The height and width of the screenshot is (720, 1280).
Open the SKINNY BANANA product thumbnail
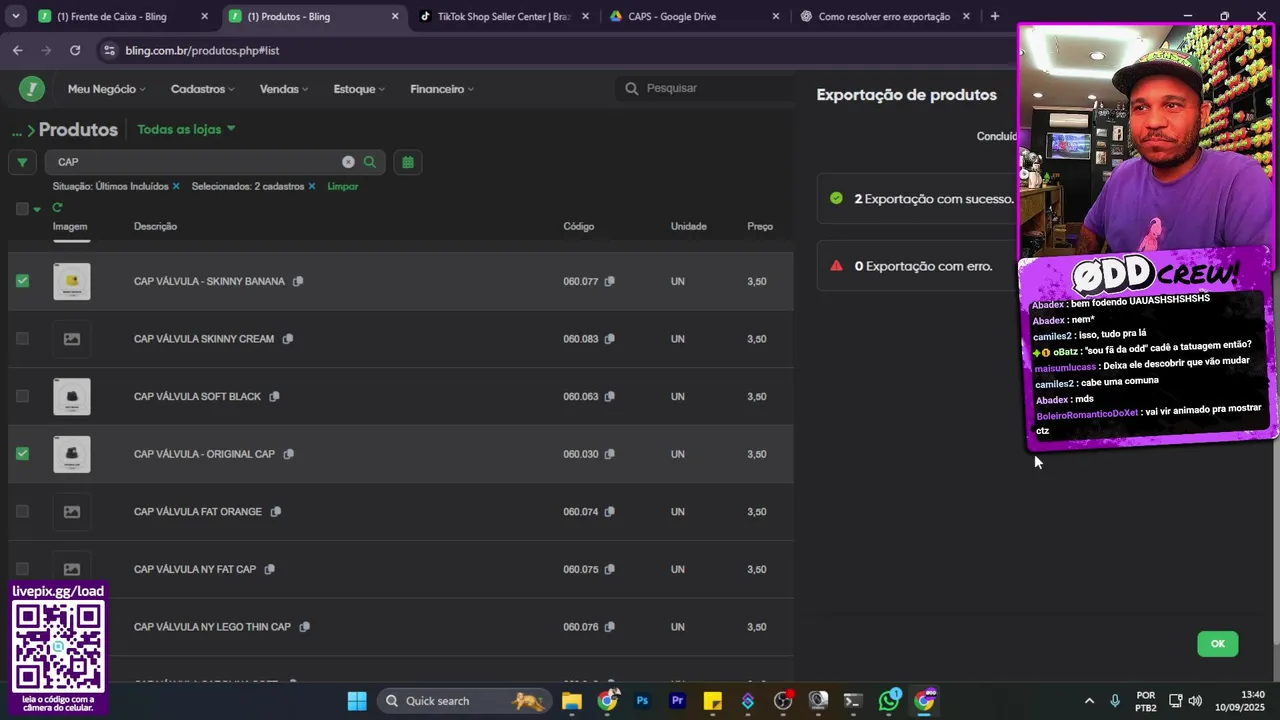[x=72, y=282]
